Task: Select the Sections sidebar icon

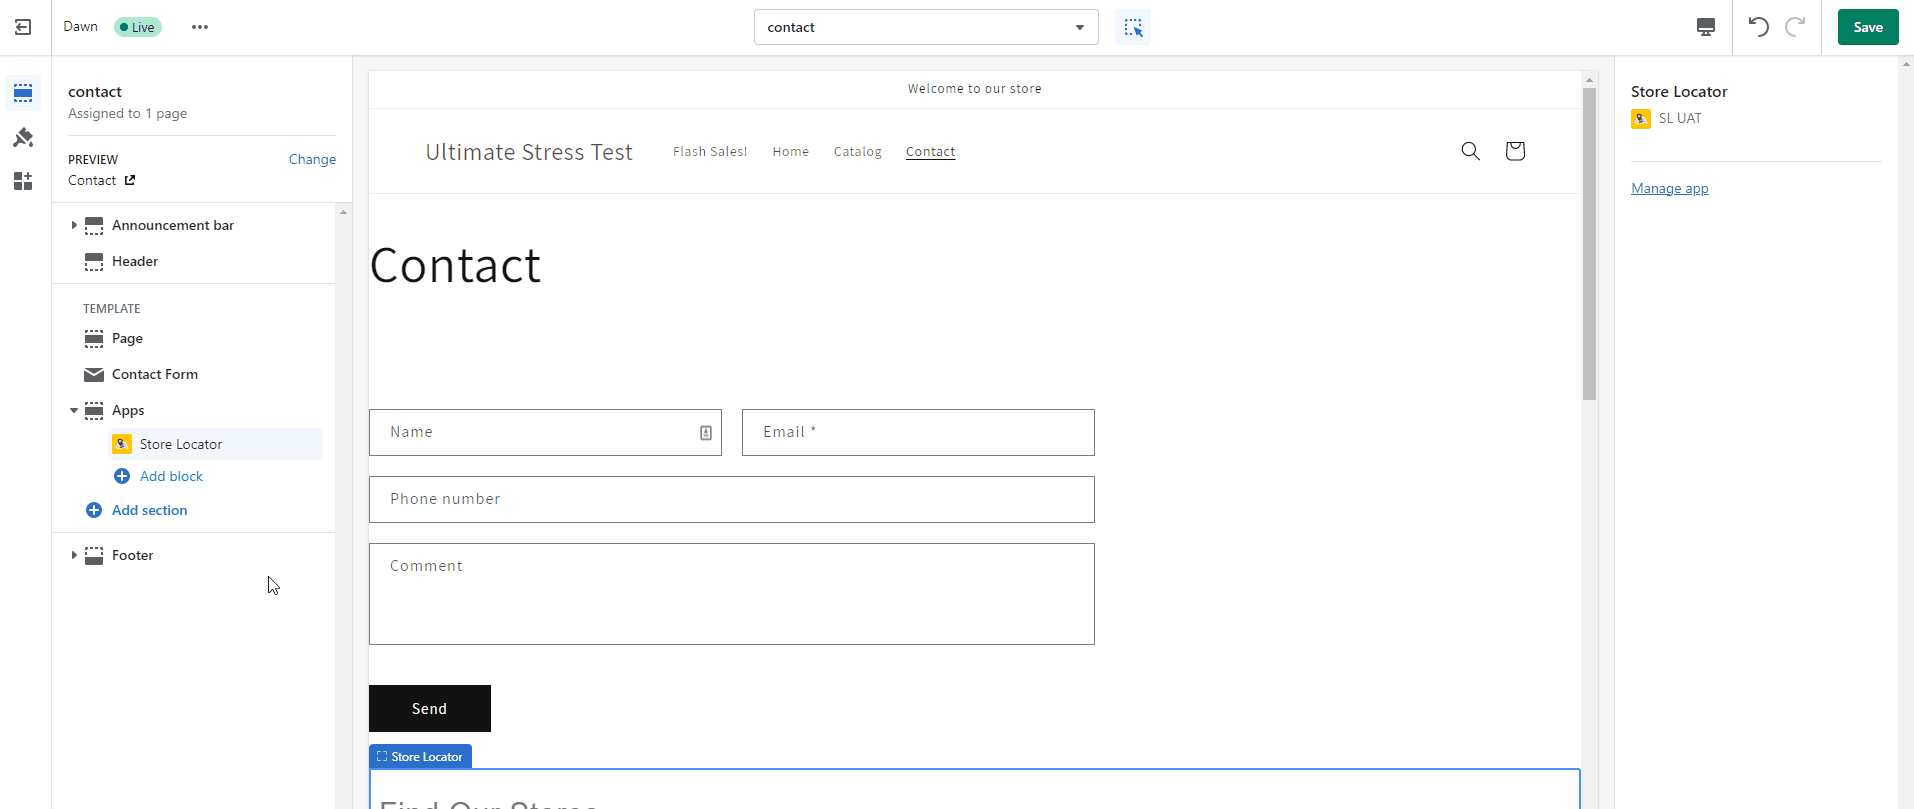Action: tap(23, 93)
